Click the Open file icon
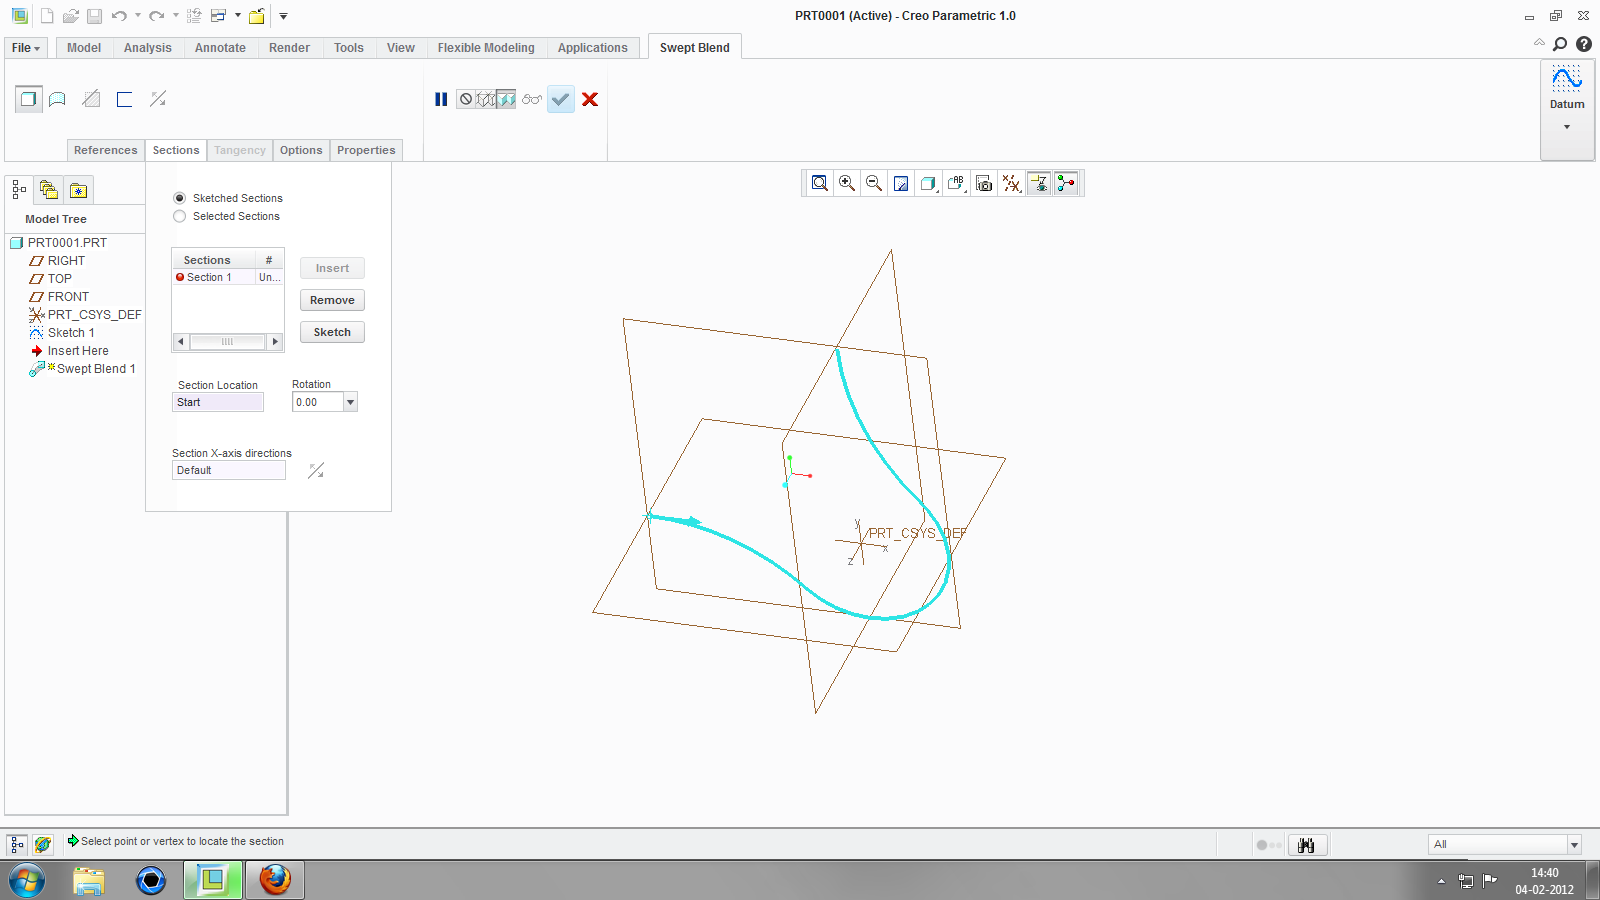Image resolution: width=1600 pixels, height=900 pixels. [70, 16]
